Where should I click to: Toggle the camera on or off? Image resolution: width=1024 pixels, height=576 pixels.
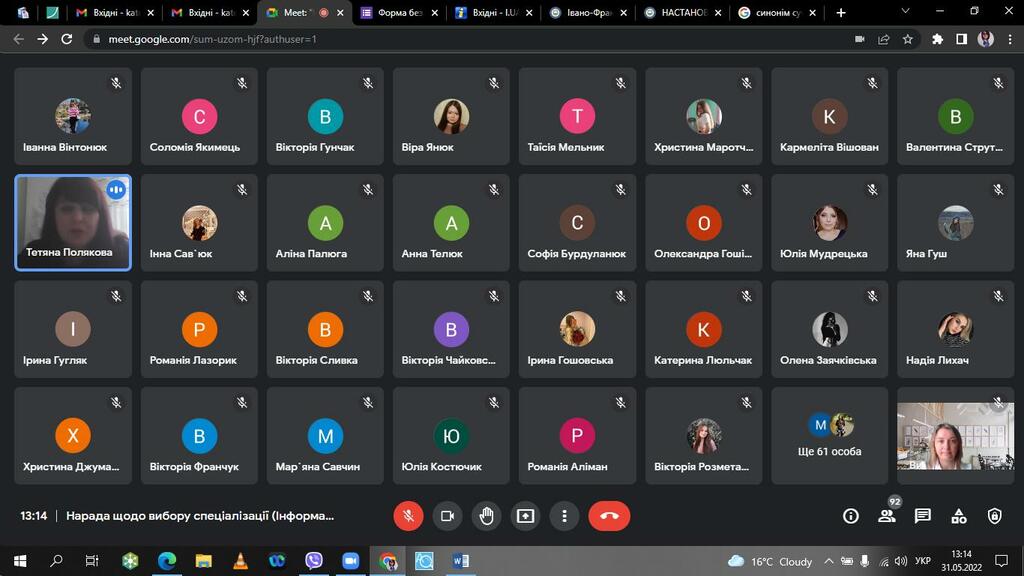point(447,516)
